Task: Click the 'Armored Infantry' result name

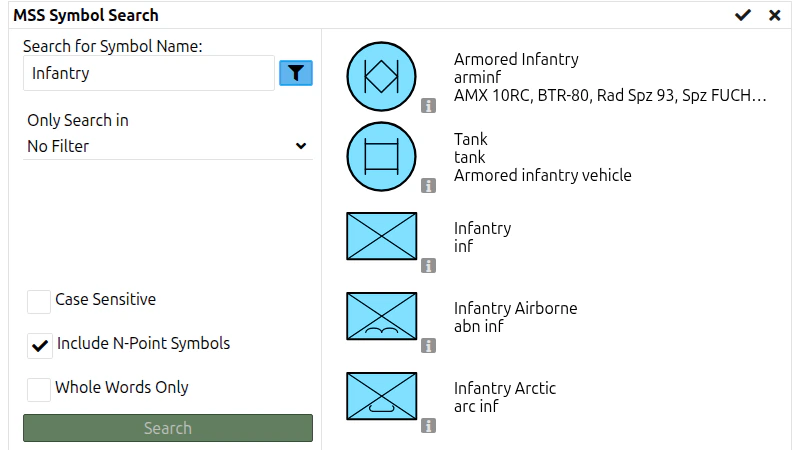Action: 516,59
